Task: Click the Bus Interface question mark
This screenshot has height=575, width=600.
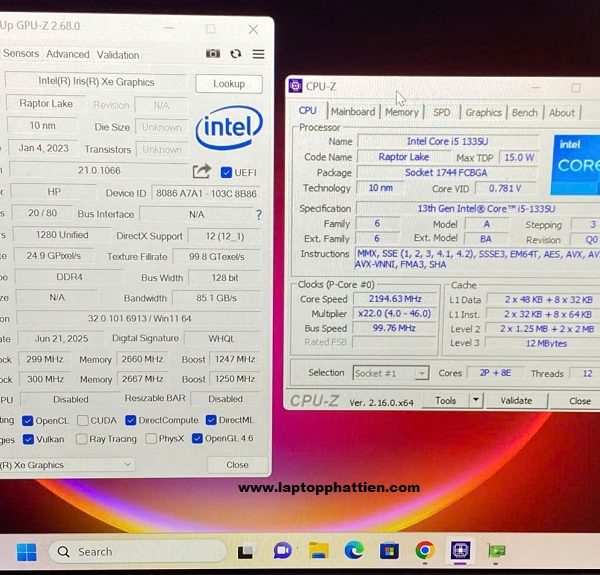Action: click(259, 215)
